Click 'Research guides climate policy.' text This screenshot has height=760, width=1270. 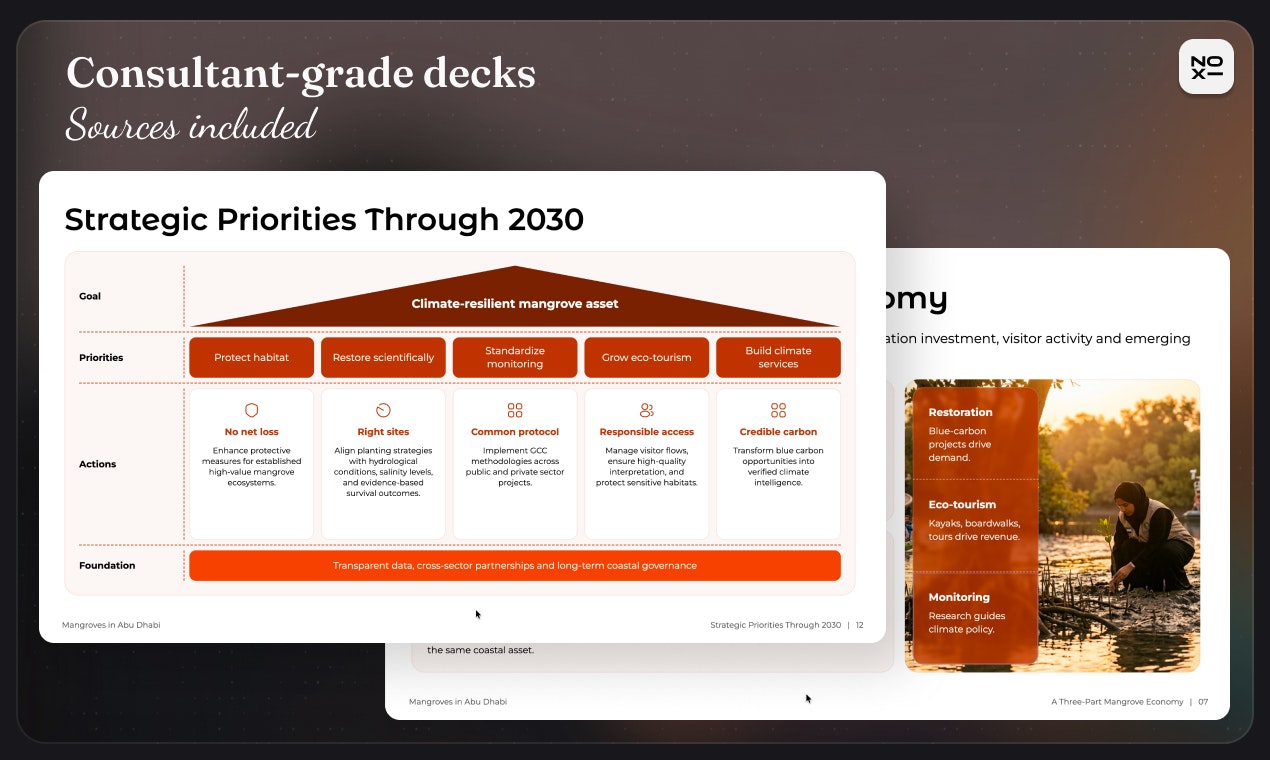[x=967, y=622]
